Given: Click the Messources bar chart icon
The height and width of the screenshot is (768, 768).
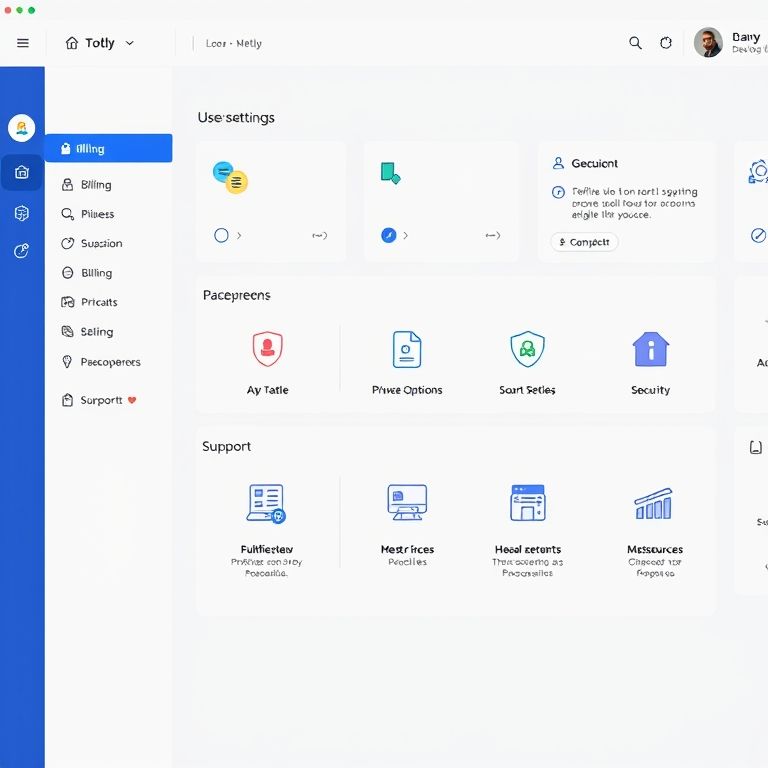Looking at the screenshot, I should pos(654,504).
